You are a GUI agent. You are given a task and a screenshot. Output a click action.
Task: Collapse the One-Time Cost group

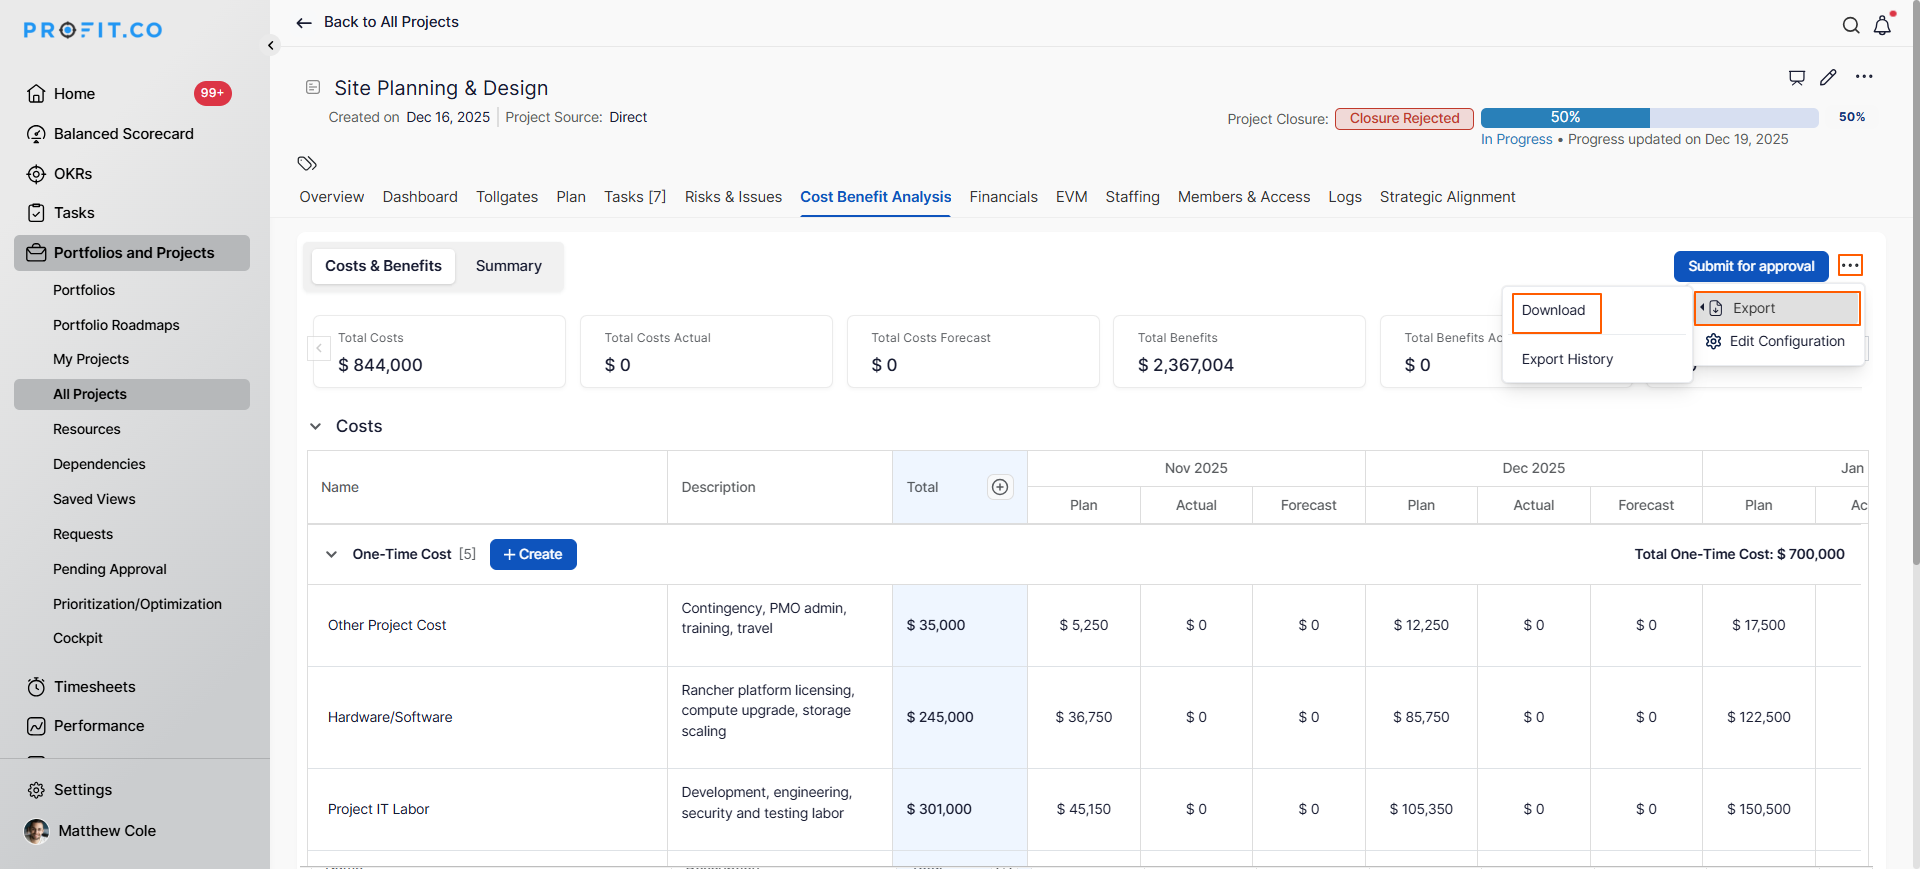point(332,554)
